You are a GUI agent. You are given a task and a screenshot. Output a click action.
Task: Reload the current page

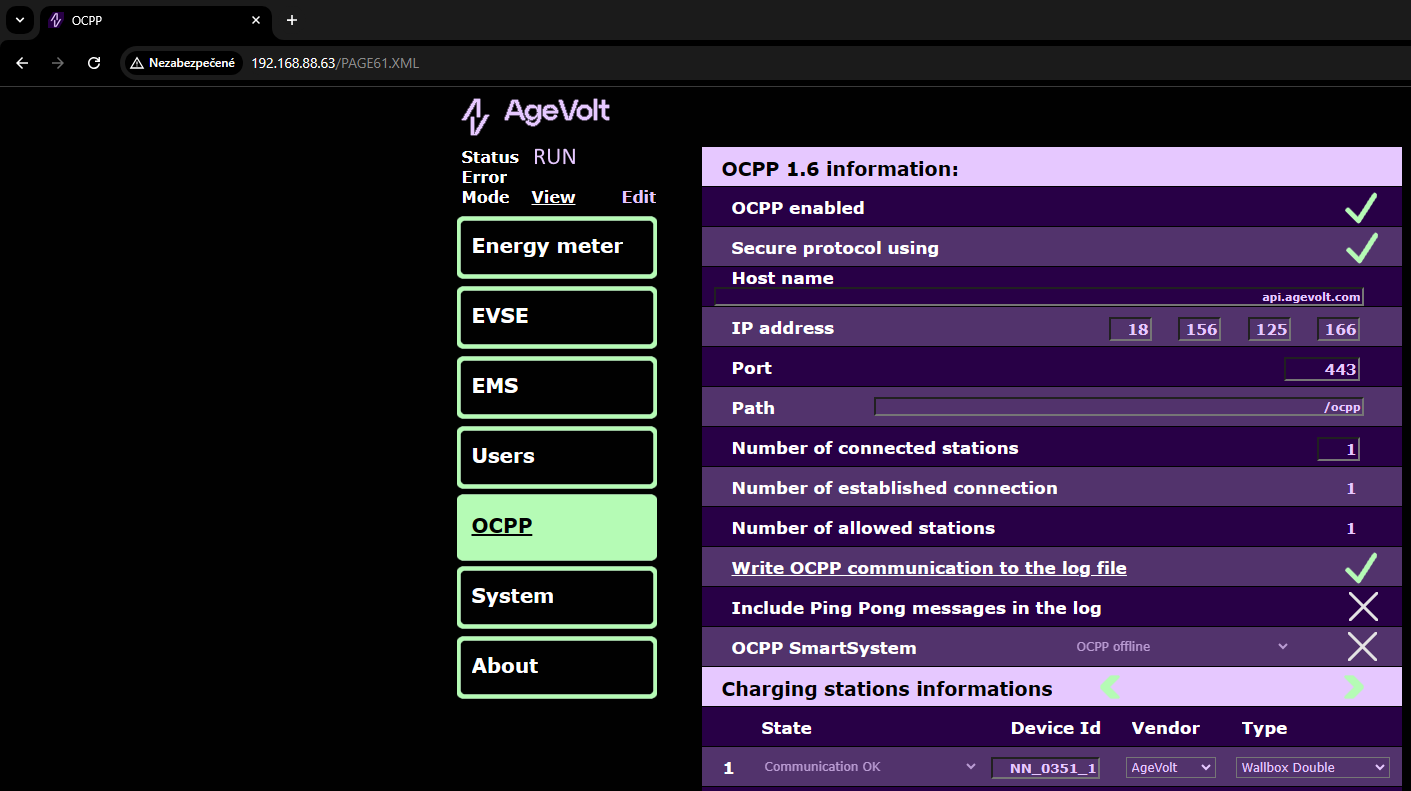(94, 63)
